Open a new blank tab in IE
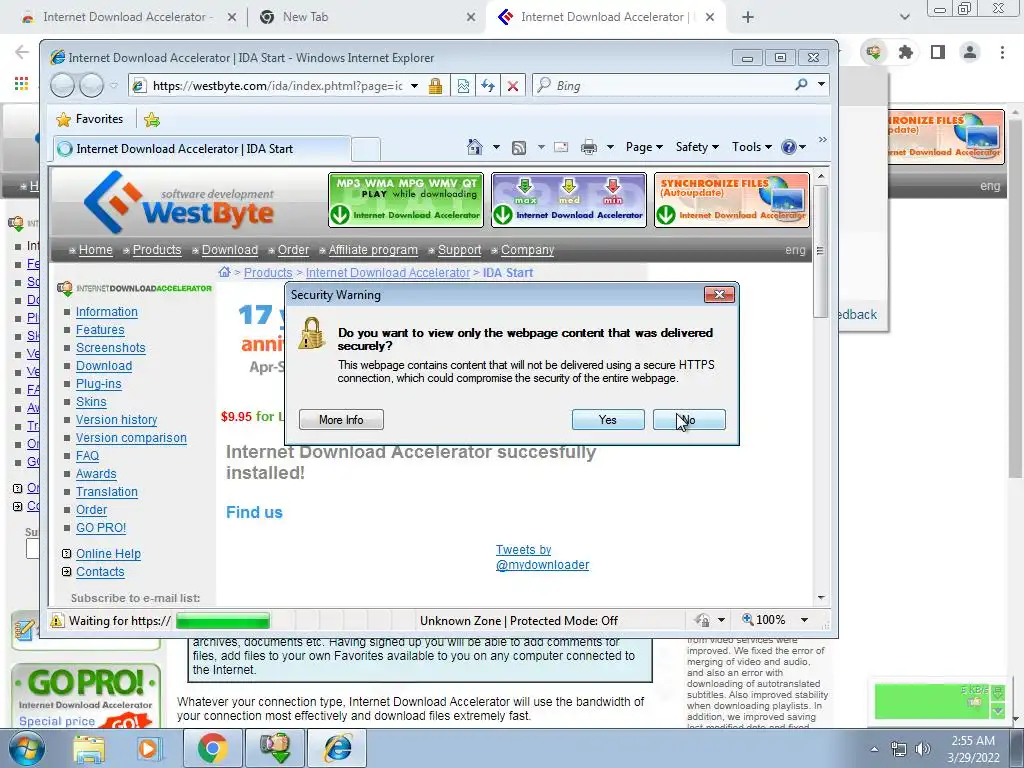This screenshot has width=1024, height=768. tap(366, 150)
